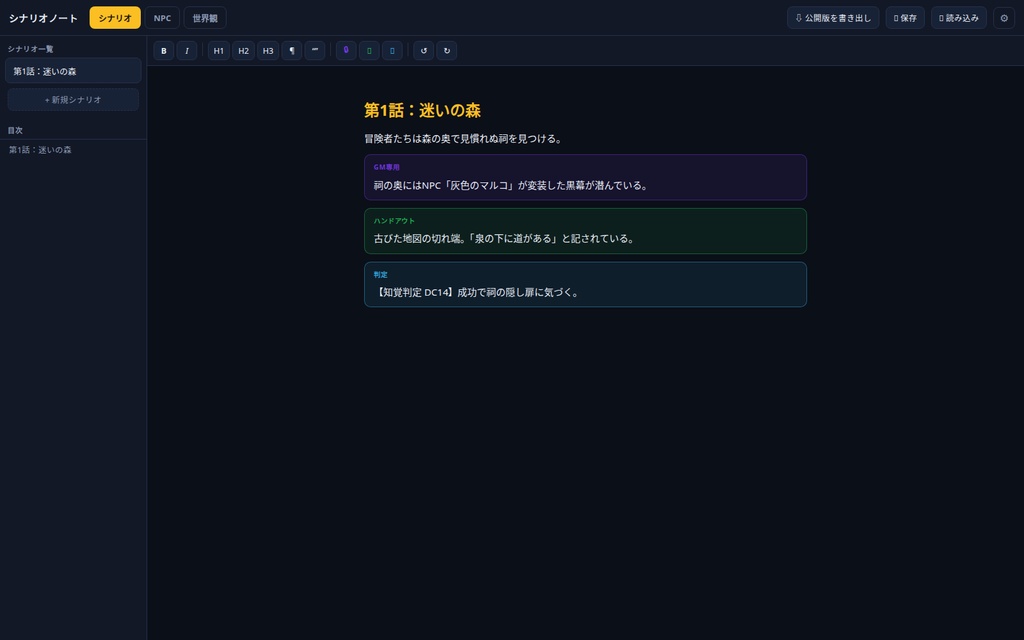This screenshot has height=640, width=1024.
Task: Switch to シナリオ tab
Action: (x=115, y=18)
